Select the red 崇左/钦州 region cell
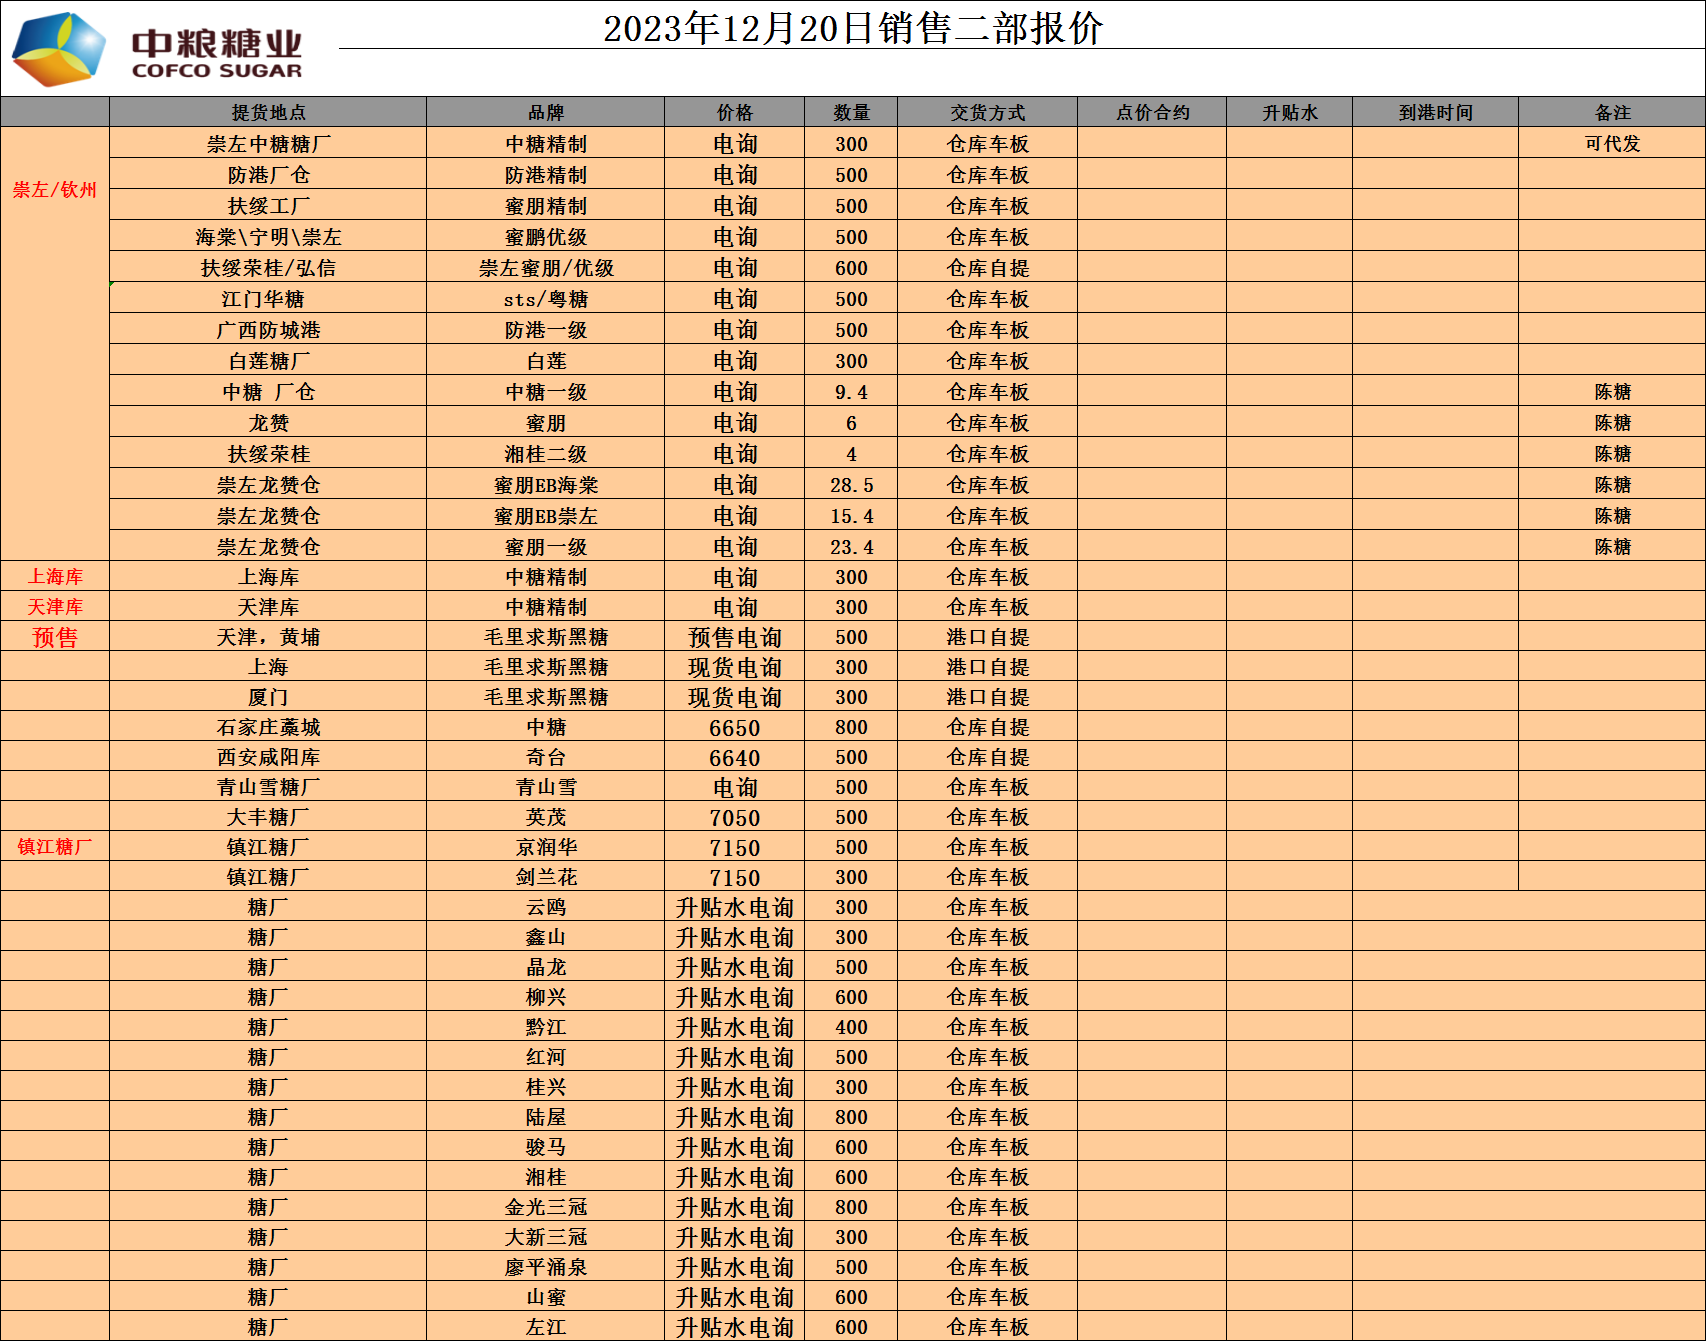Image resolution: width=1706 pixels, height=1341 pixels. coord(55,190)
